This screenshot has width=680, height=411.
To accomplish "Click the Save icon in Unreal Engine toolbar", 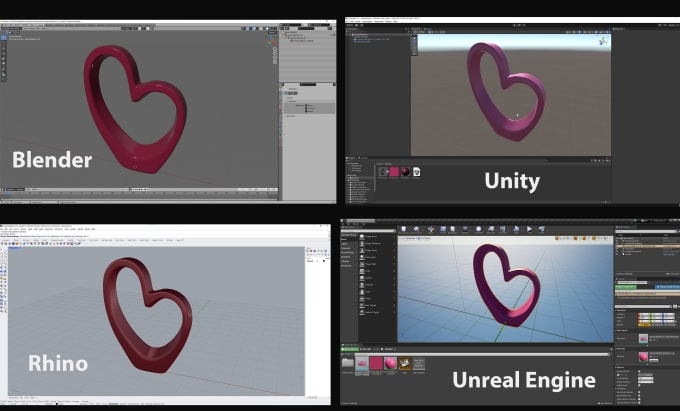I will tap(404, 229).
